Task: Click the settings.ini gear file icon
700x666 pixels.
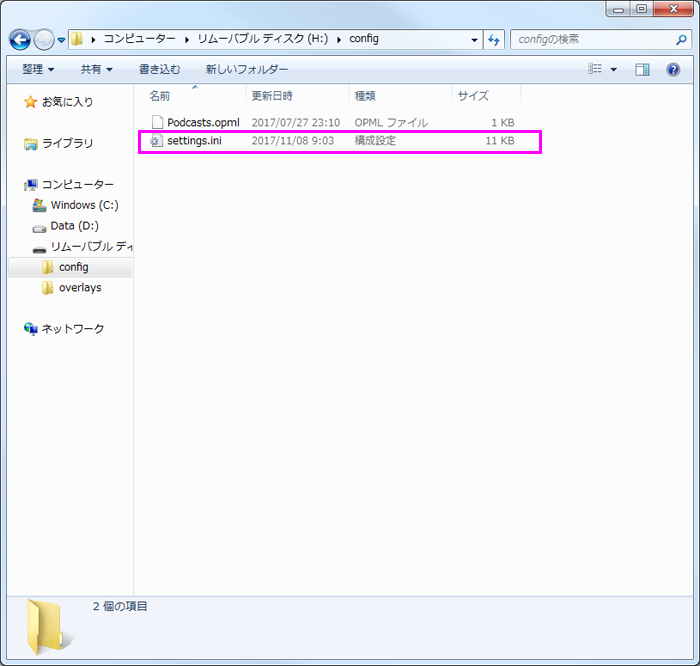Action: [156, 141]
